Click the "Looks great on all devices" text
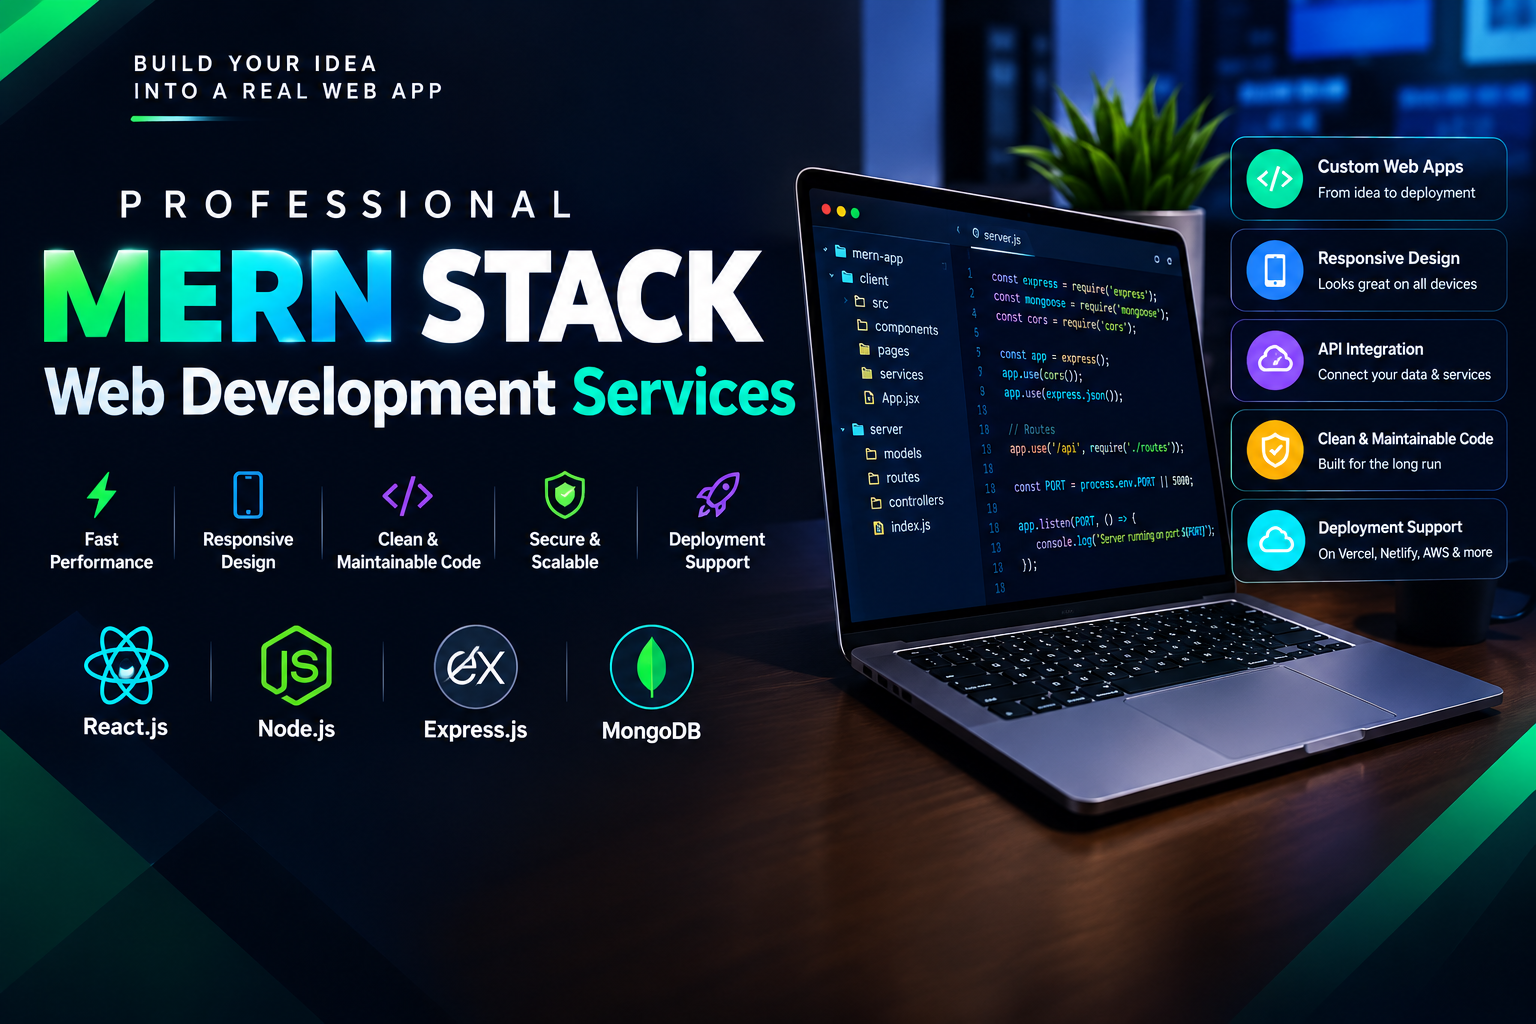 [x=1397, y=284]
